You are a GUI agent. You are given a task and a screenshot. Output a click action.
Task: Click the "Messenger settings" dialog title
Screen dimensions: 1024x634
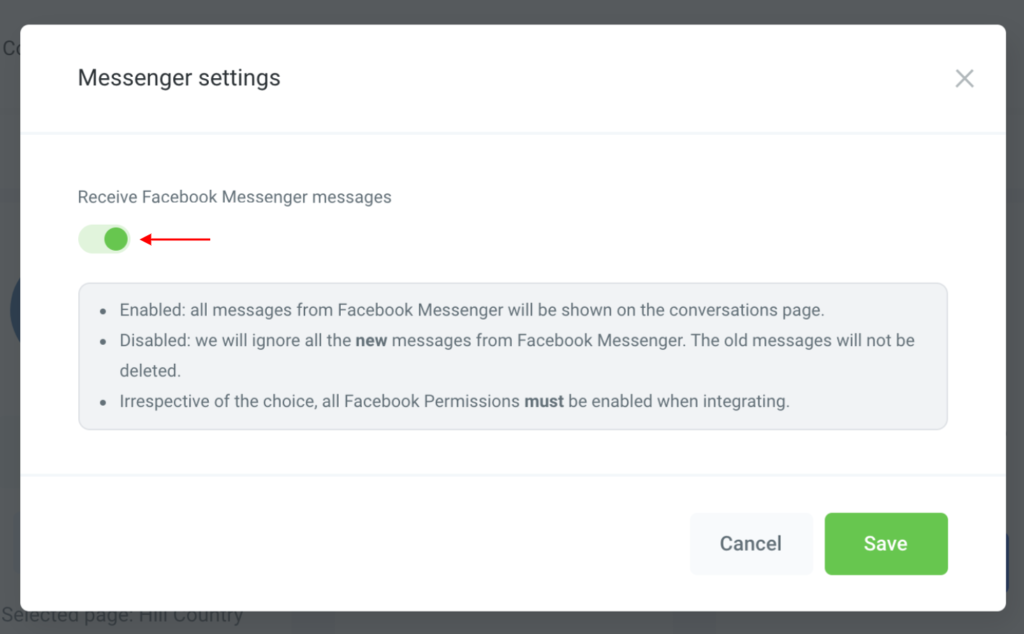(179, 77)
